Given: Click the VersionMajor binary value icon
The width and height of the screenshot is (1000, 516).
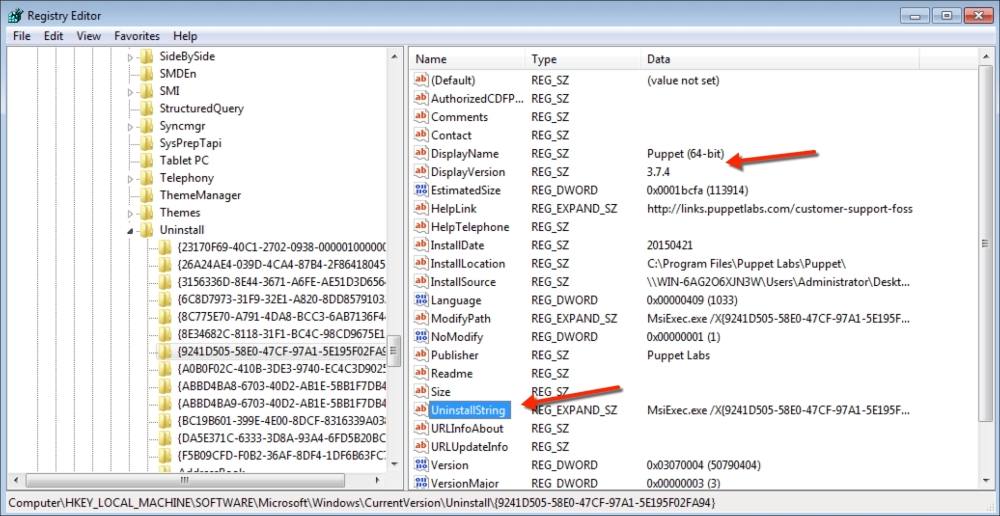Looking at the screenshot, I should [x=421, y=483].
